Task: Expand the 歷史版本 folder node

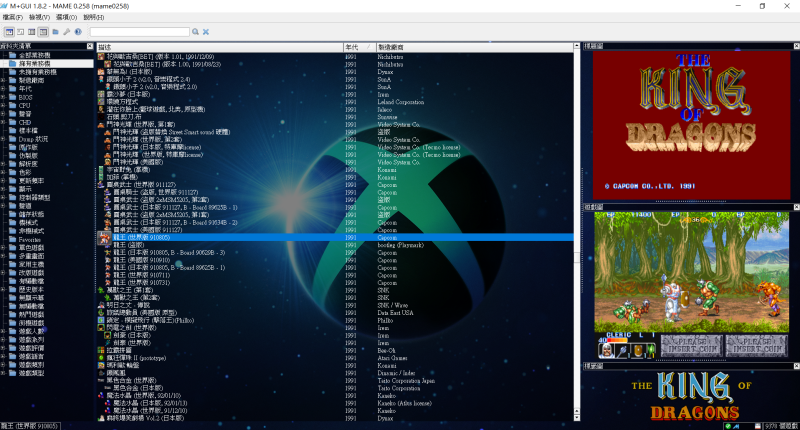Action: (x=3, y=289)
